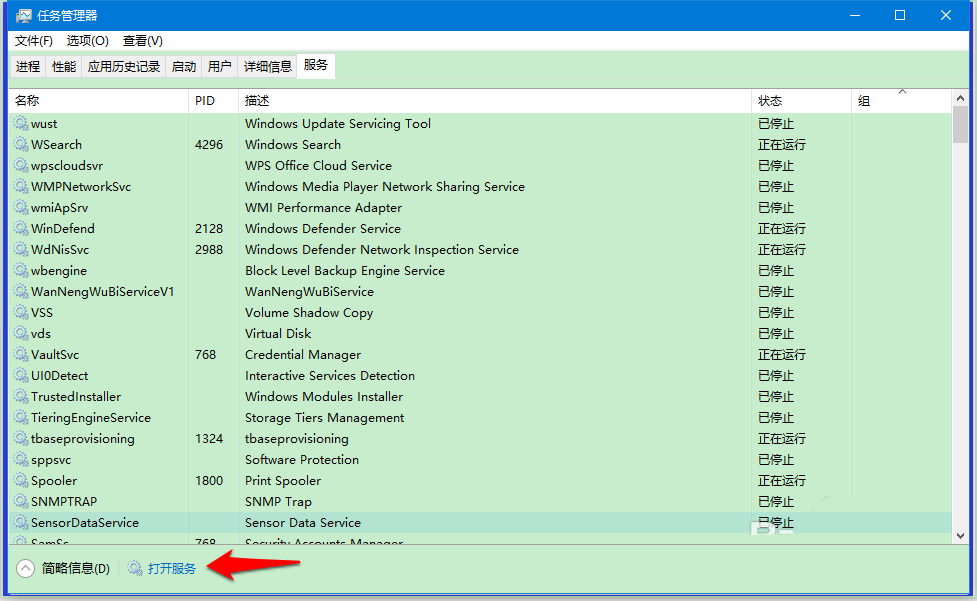This screenshot has width=977, height=601.
Task: Click the scrollbar down arrow
Action: (962, 535)
